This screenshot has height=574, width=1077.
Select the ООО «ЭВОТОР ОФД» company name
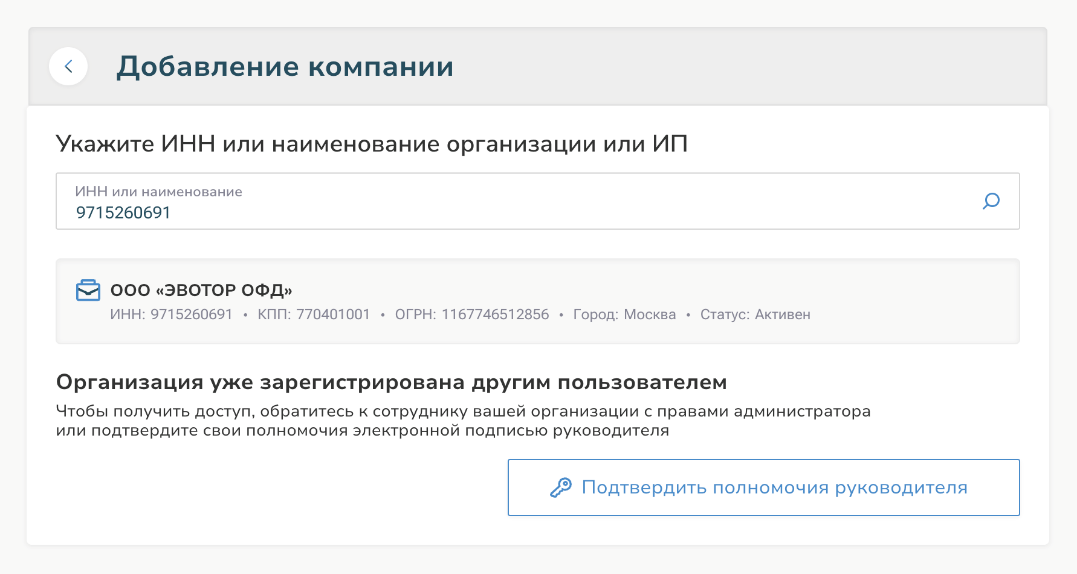(201, 290)
